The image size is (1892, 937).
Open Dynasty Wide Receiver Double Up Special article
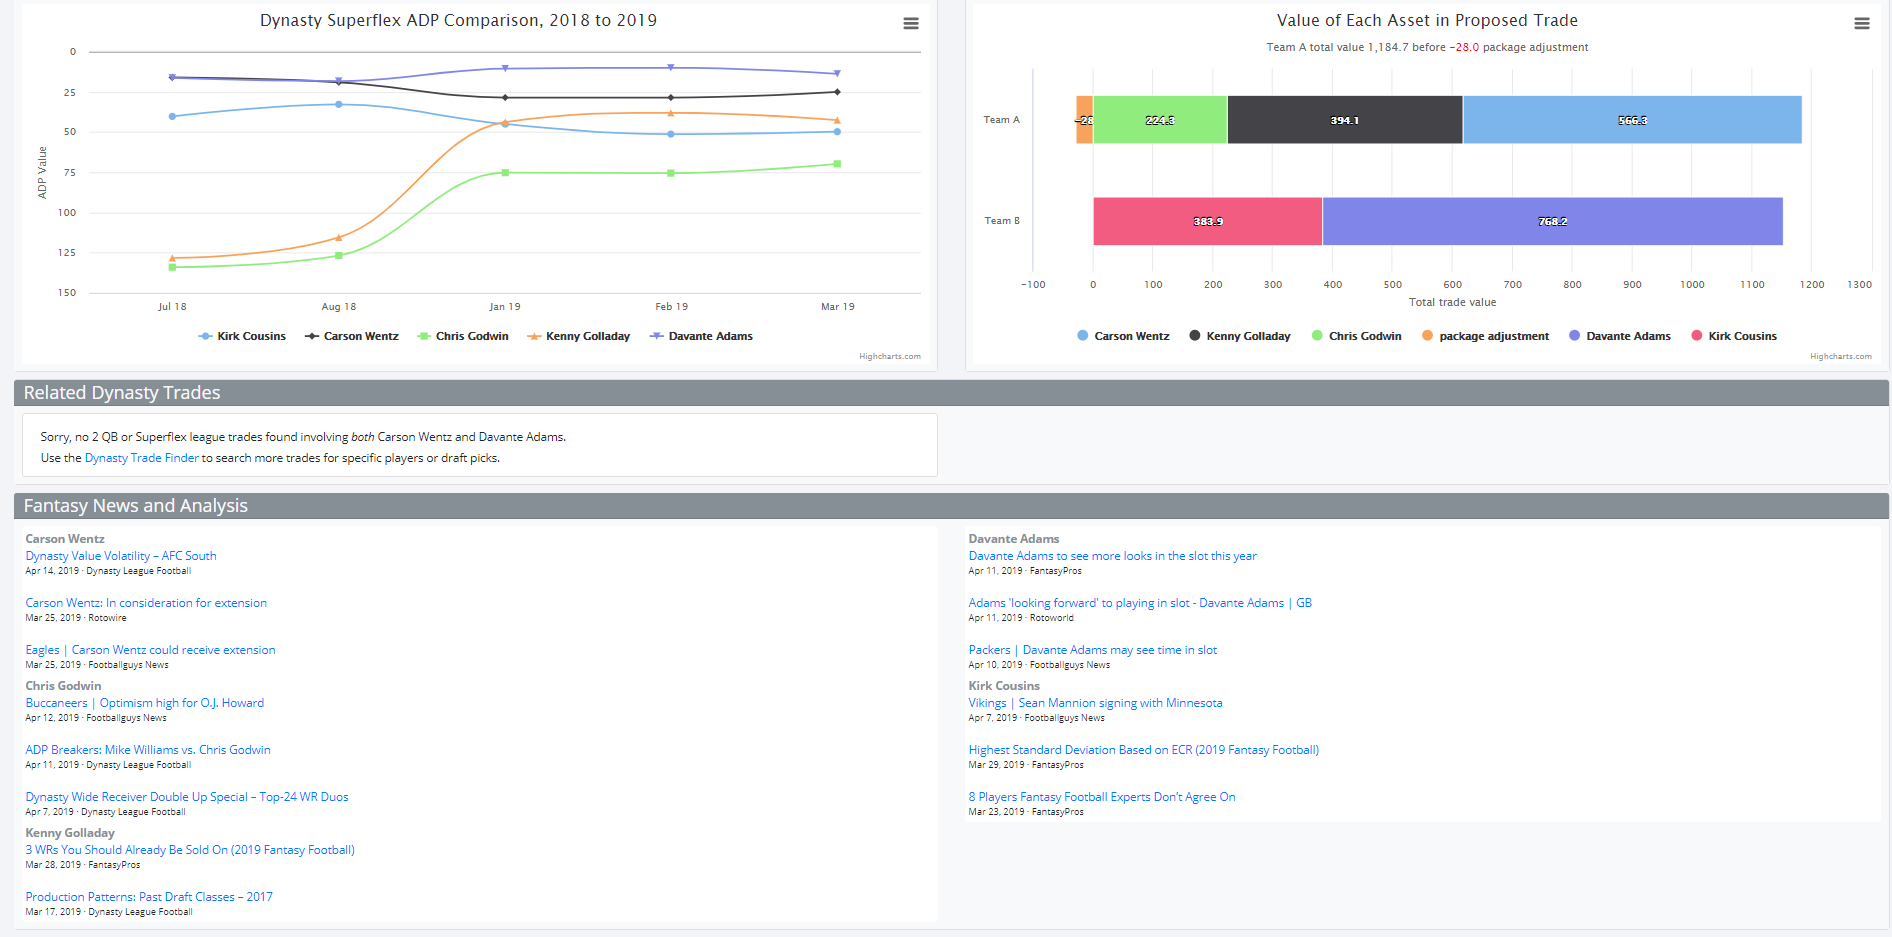click(x=187, y=797)
